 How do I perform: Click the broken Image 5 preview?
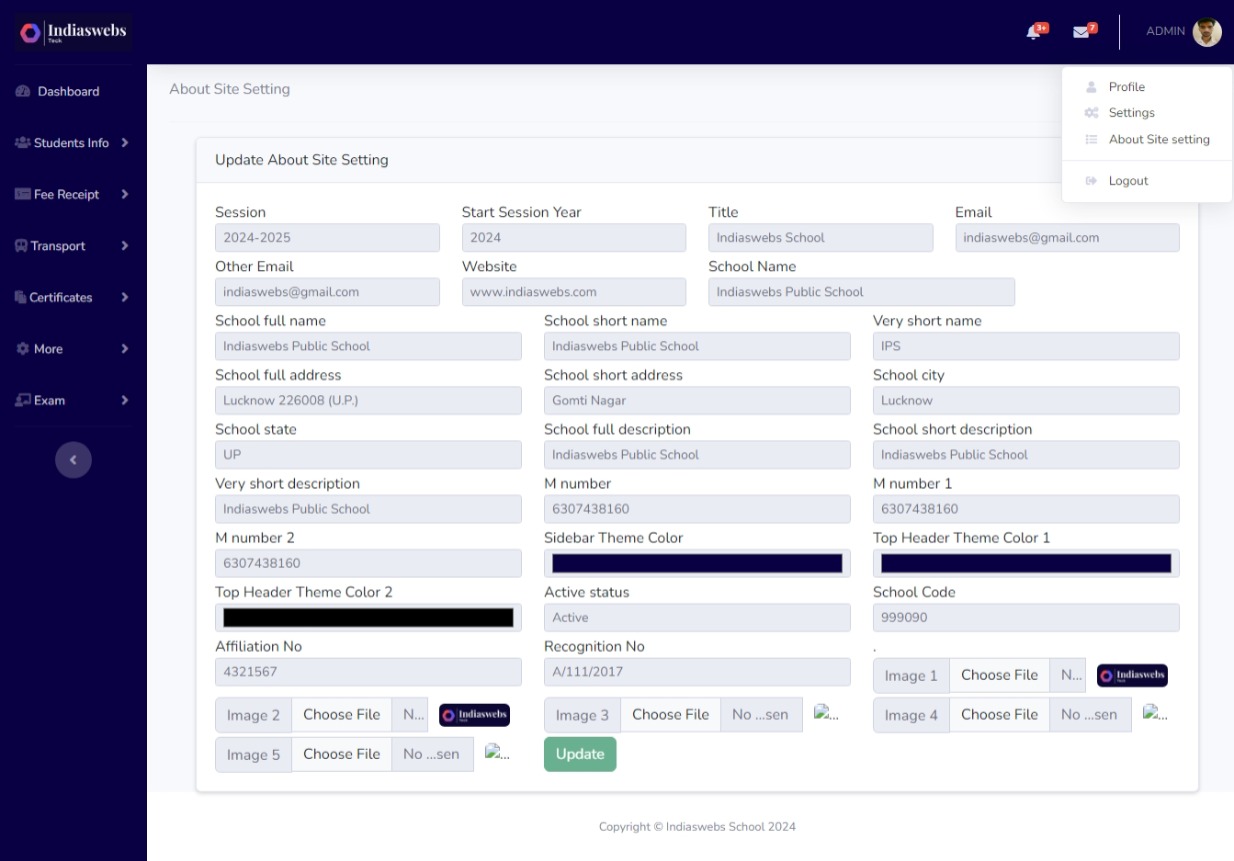click(x=497, y=753)
